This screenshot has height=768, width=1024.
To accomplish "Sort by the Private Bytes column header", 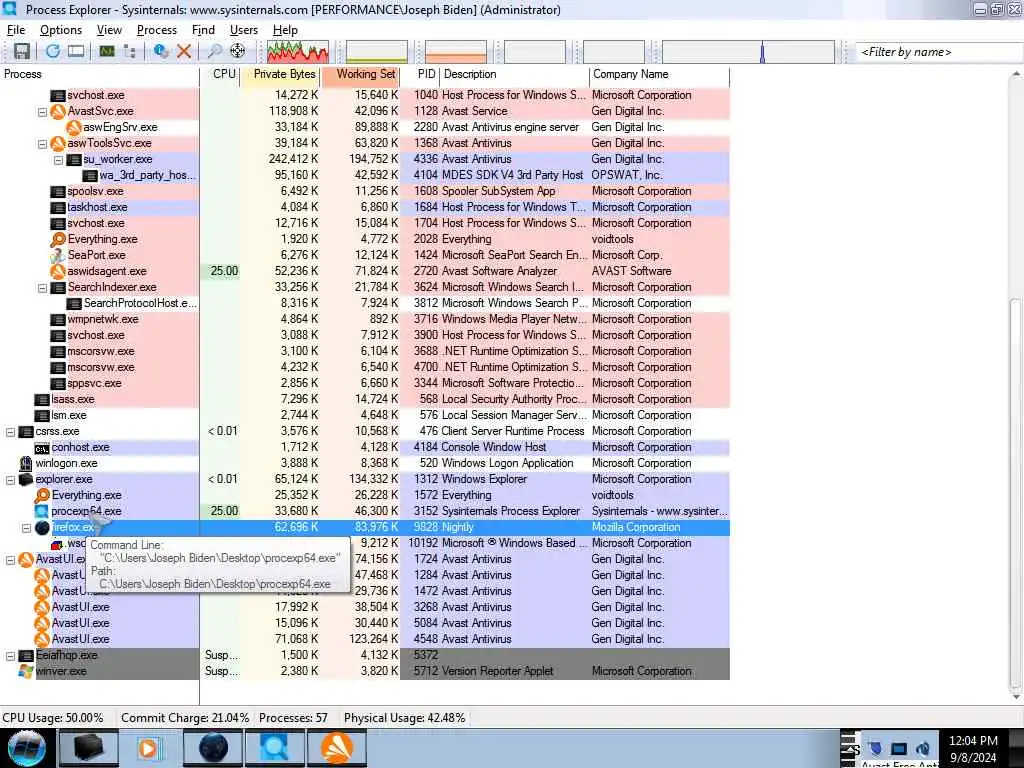I will click(281, 74).
